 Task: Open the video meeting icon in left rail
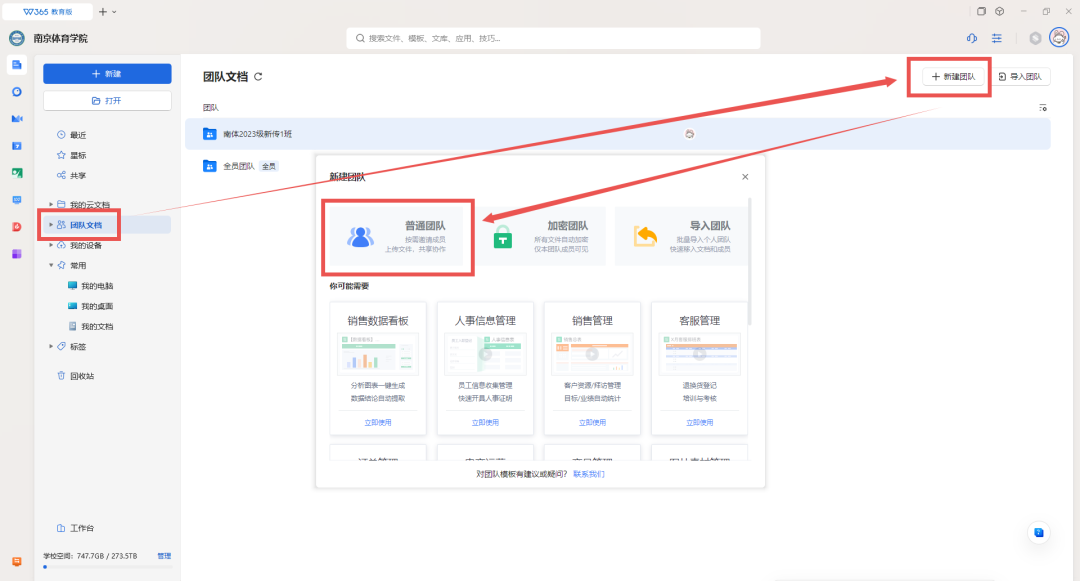point(17,118)
